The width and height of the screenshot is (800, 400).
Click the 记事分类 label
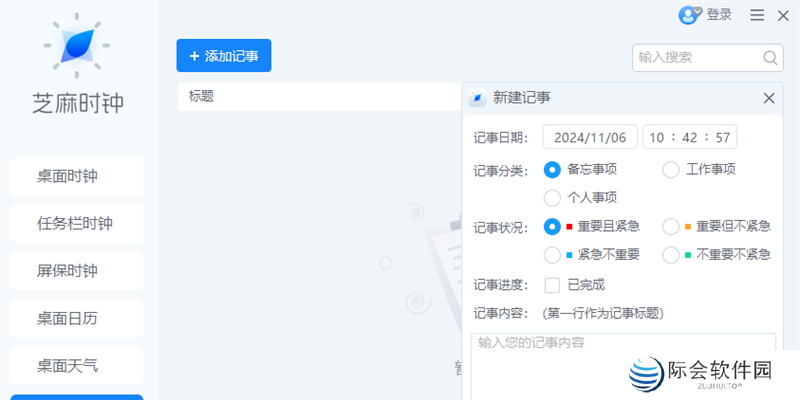pos(501,170)
